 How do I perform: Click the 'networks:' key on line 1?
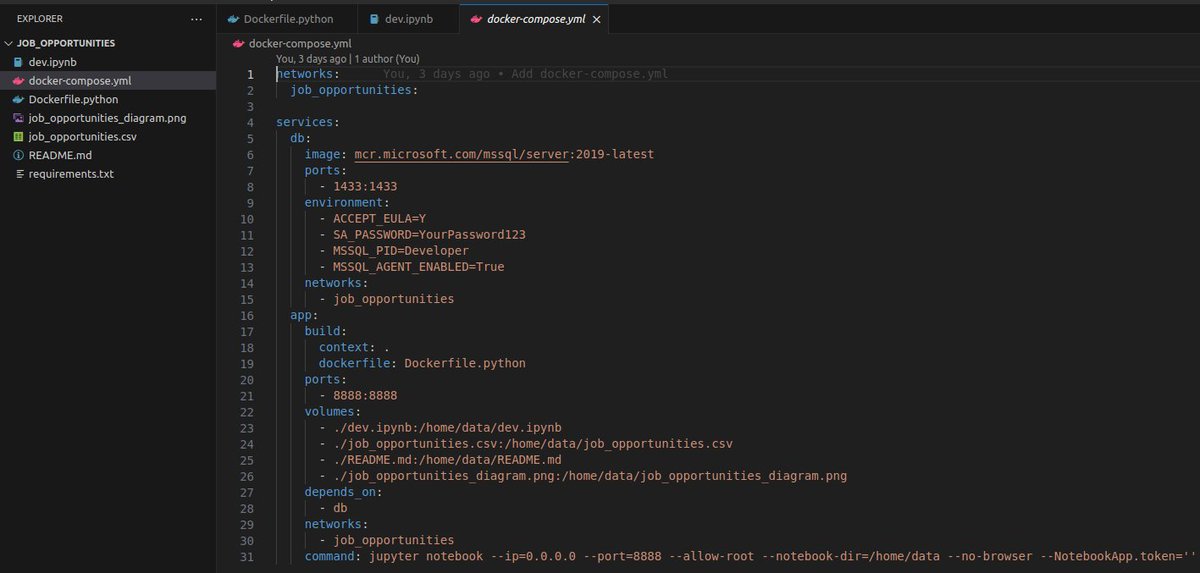tap(308, 74)
